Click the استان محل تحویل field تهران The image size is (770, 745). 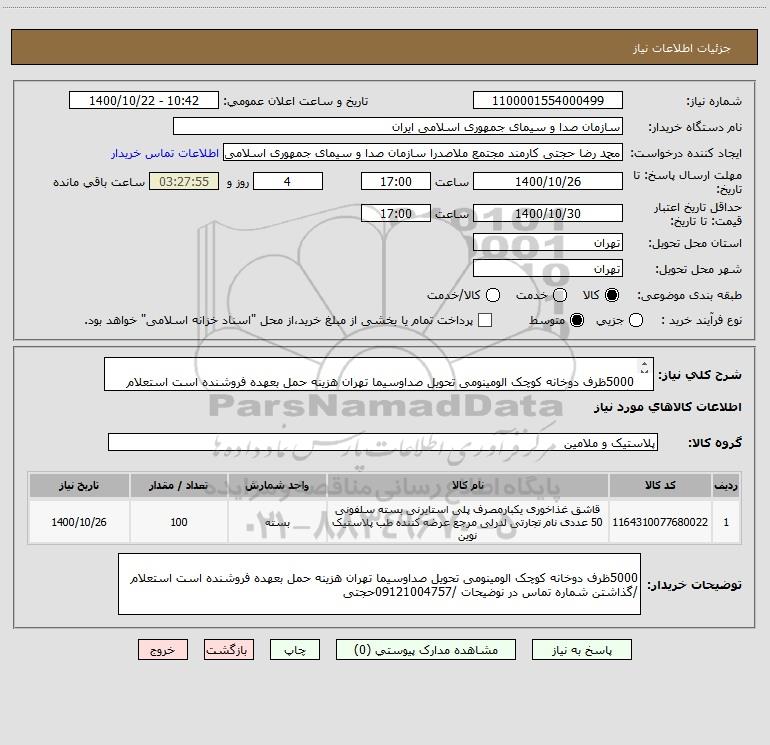(x=548, y=243)
